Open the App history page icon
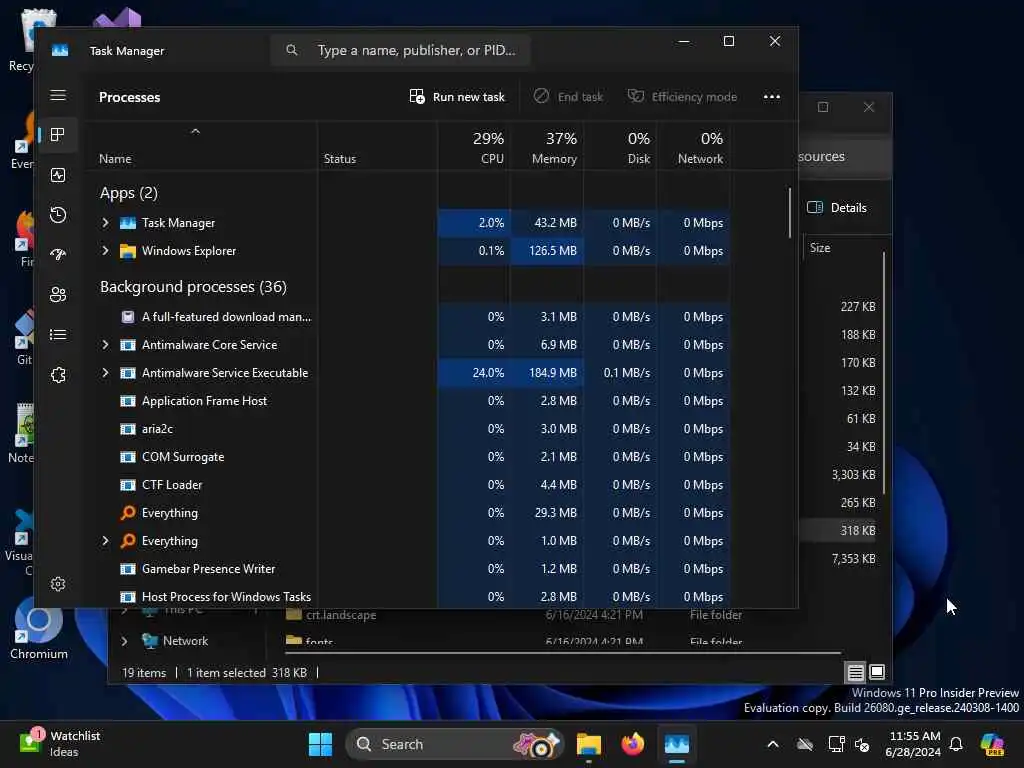This screenshot has width=1024, height=768. point(58,215)
